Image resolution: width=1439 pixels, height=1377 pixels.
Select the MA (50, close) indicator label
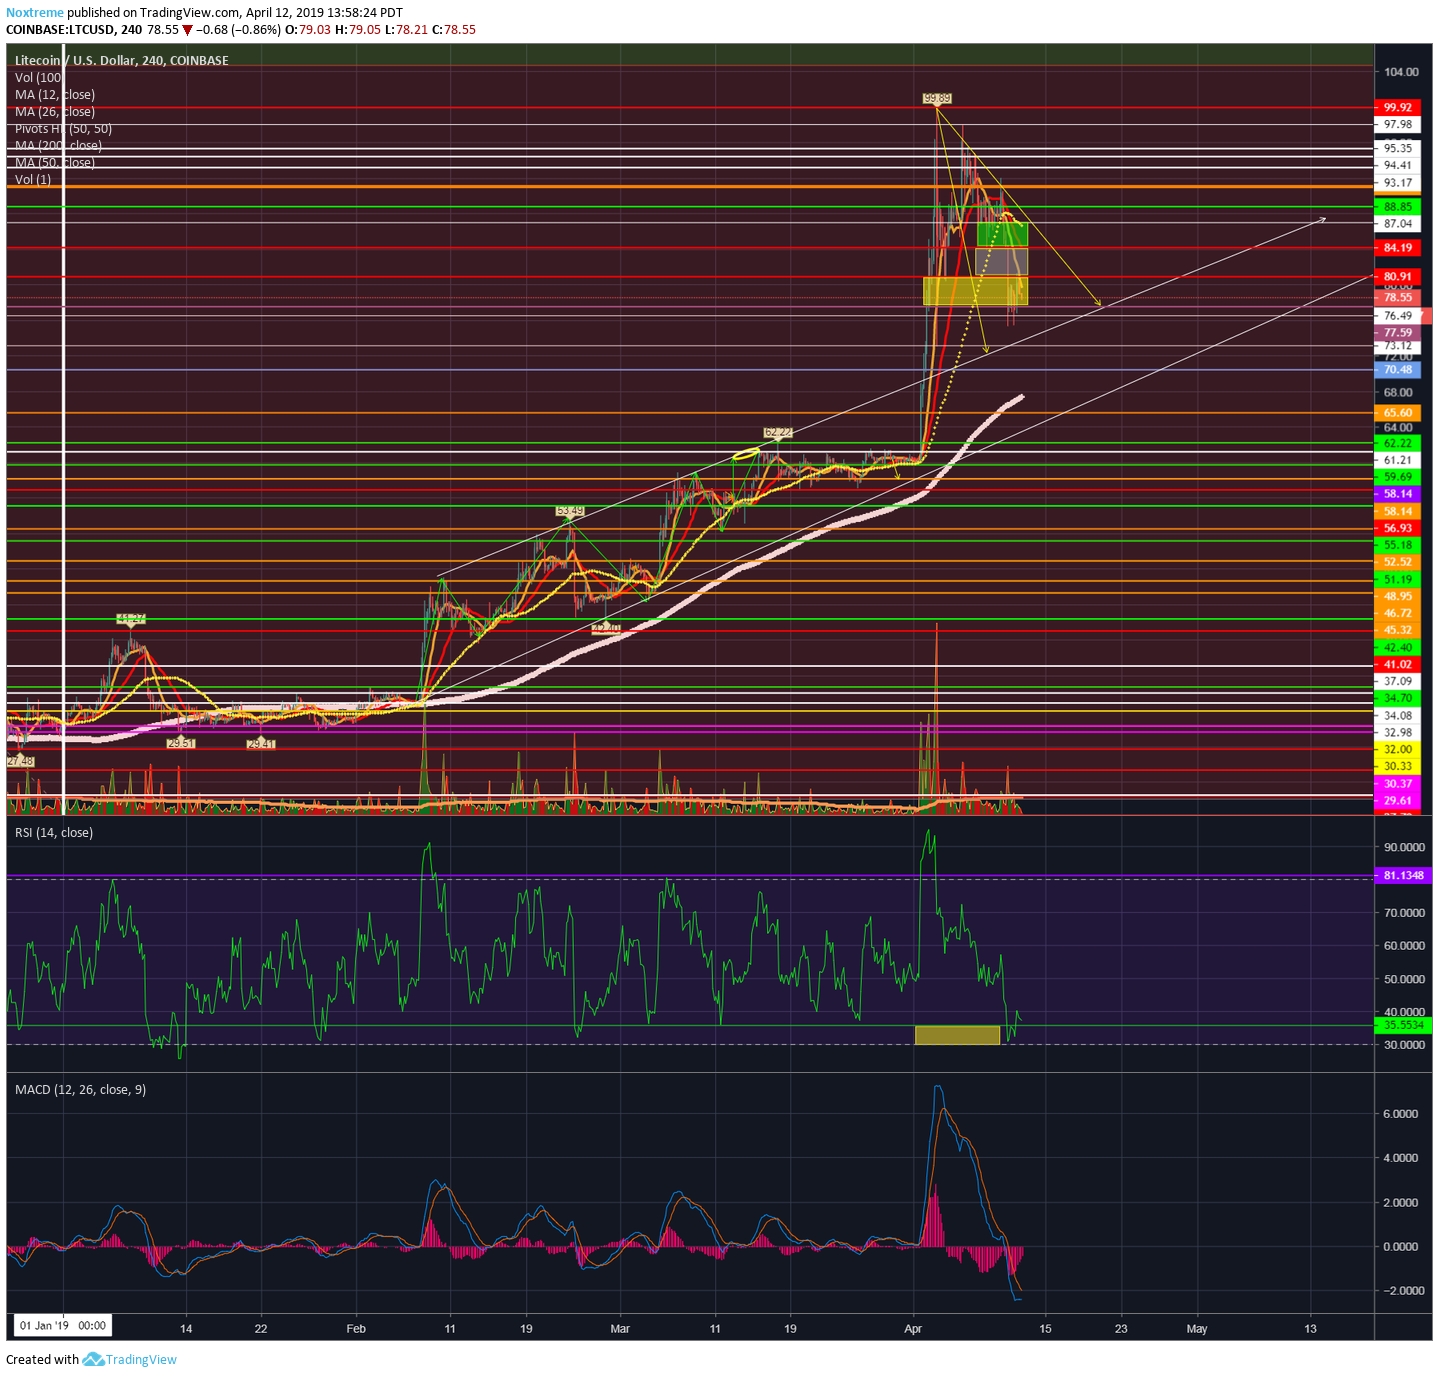(x=55, y=162)
